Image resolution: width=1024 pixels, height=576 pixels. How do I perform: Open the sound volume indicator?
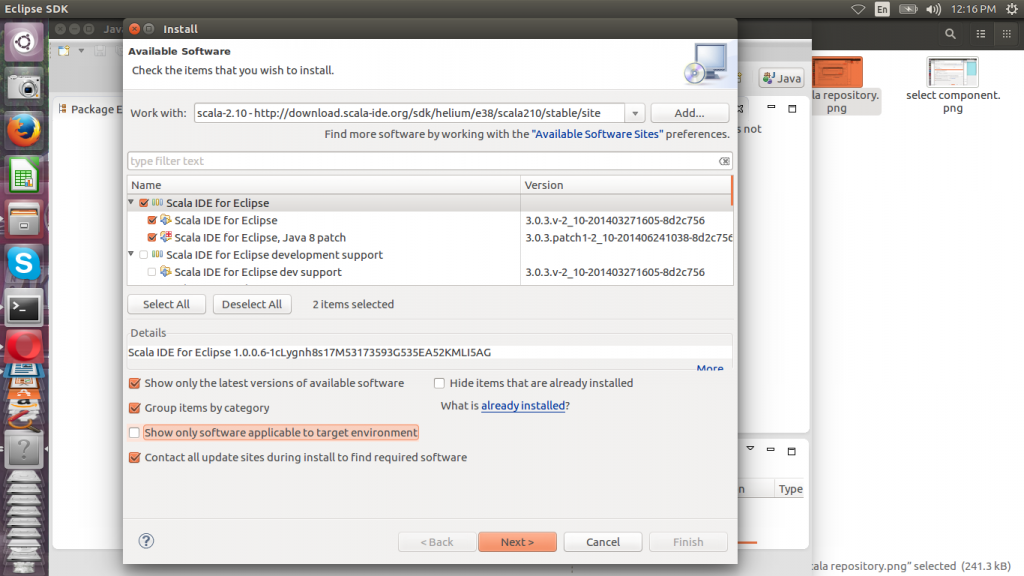pyautogui.click(x=933, y=9)
